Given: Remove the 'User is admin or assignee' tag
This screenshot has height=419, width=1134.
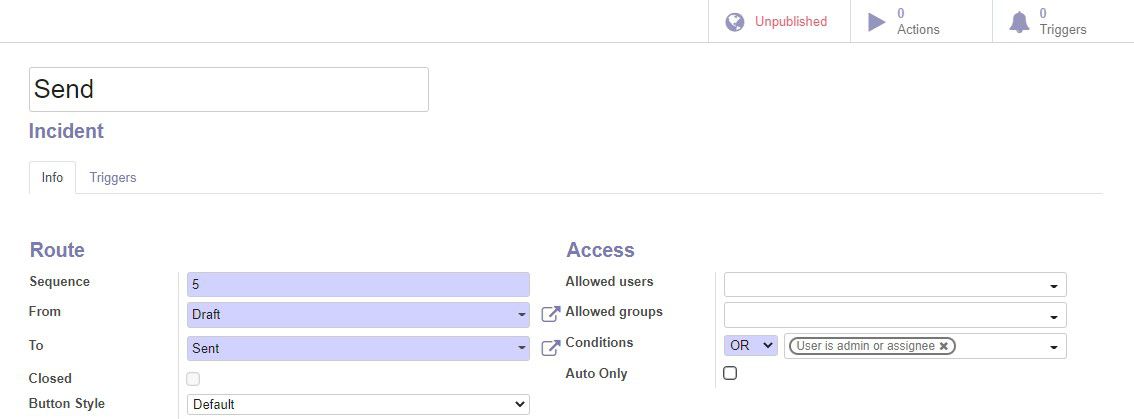Looking at the screenshot, I should pyautogui.click(x=943, y=346).
